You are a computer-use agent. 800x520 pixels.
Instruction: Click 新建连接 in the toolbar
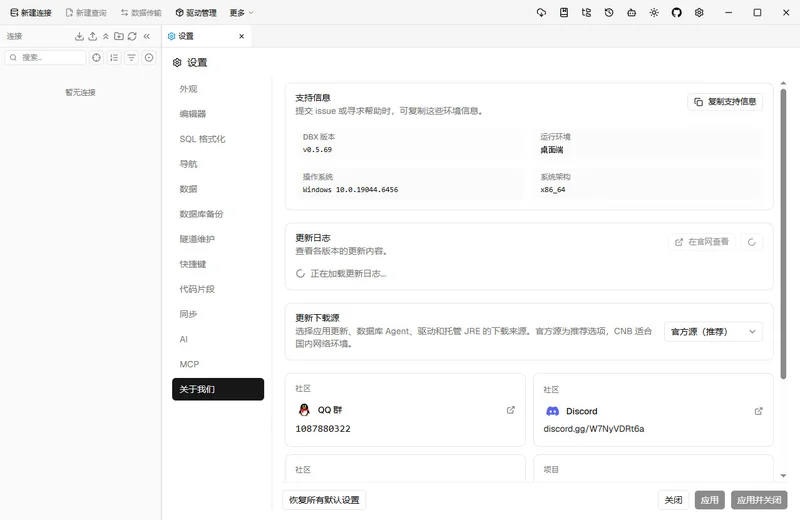pos(31,13)
